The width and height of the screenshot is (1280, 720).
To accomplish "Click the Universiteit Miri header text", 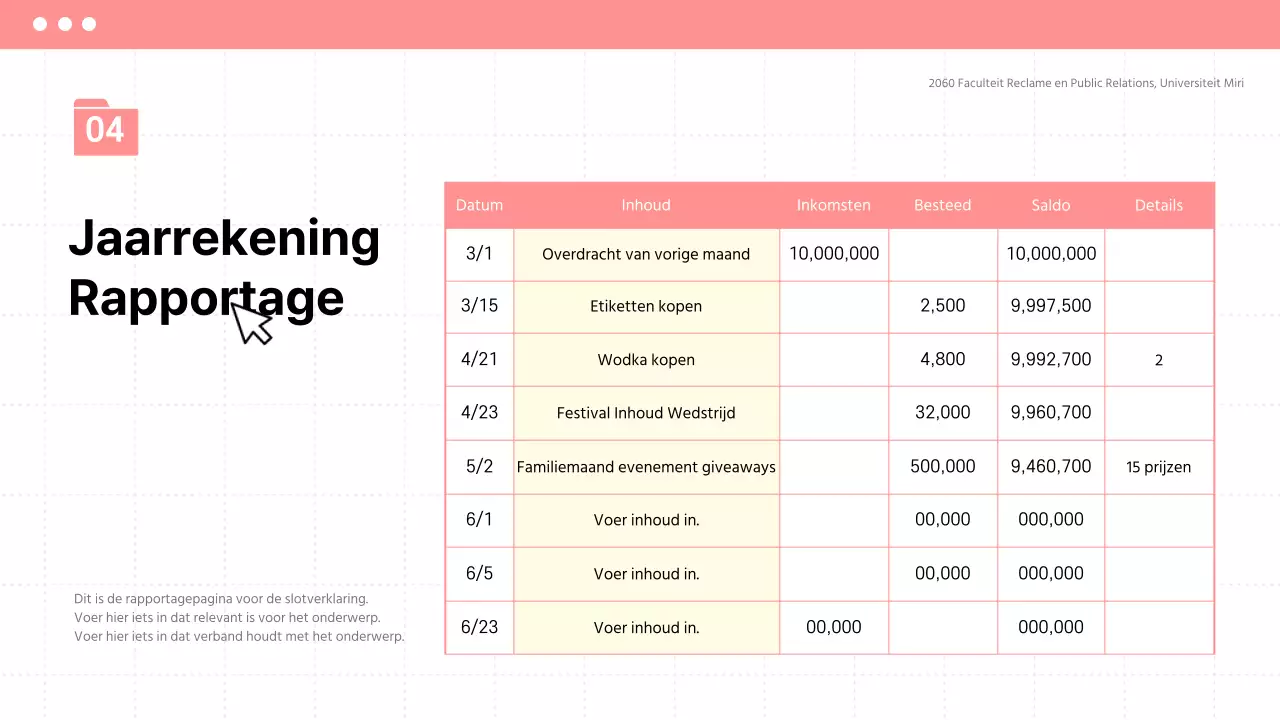I will pos(1086,83).
